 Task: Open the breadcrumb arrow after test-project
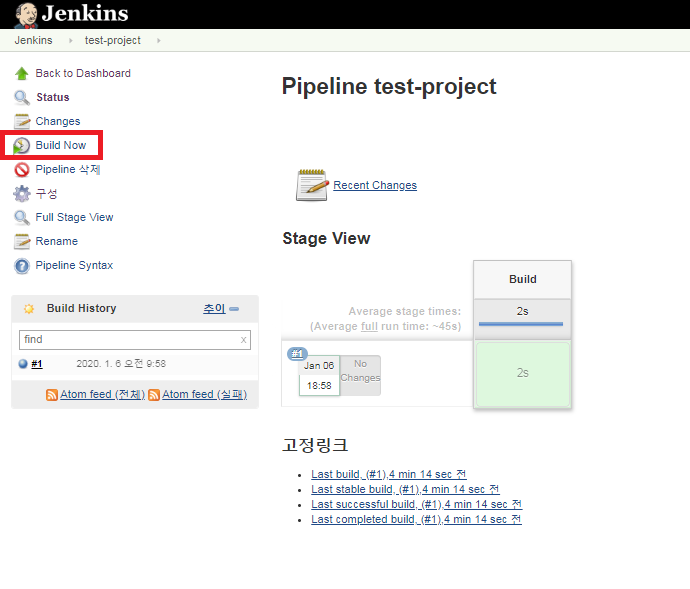point(158,40)
